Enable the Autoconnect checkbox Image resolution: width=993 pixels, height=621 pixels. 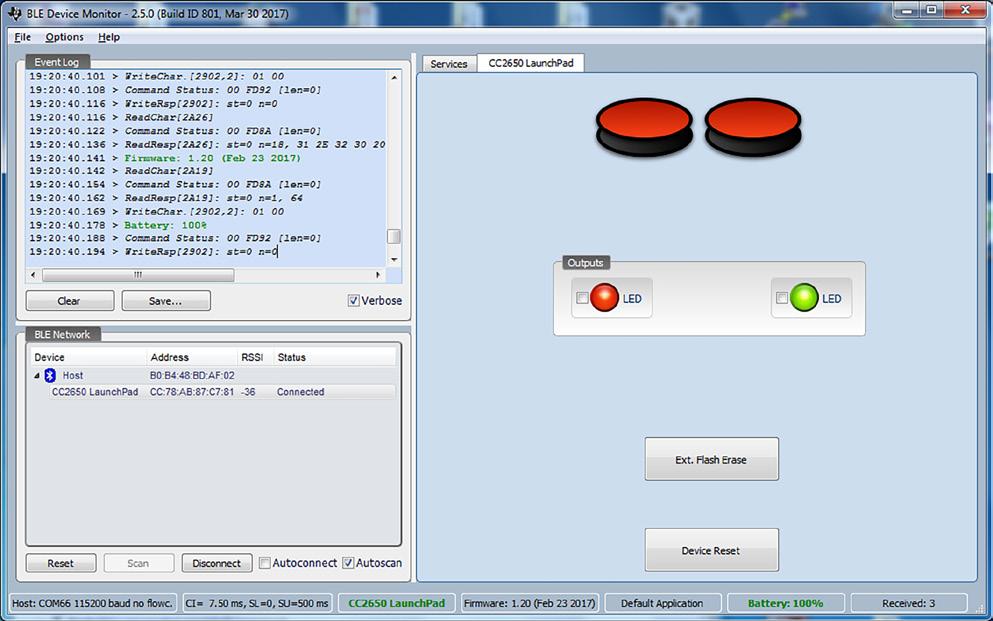pyautogui.click(x=265, y=563)
